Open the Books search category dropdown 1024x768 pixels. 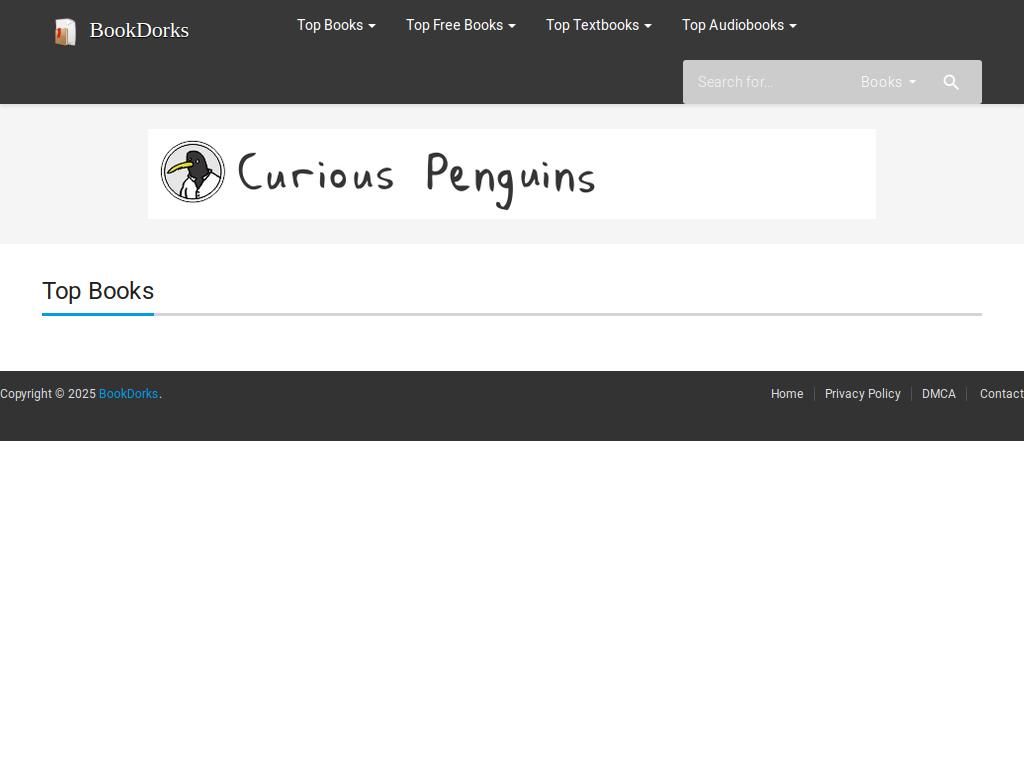point(888,82)
